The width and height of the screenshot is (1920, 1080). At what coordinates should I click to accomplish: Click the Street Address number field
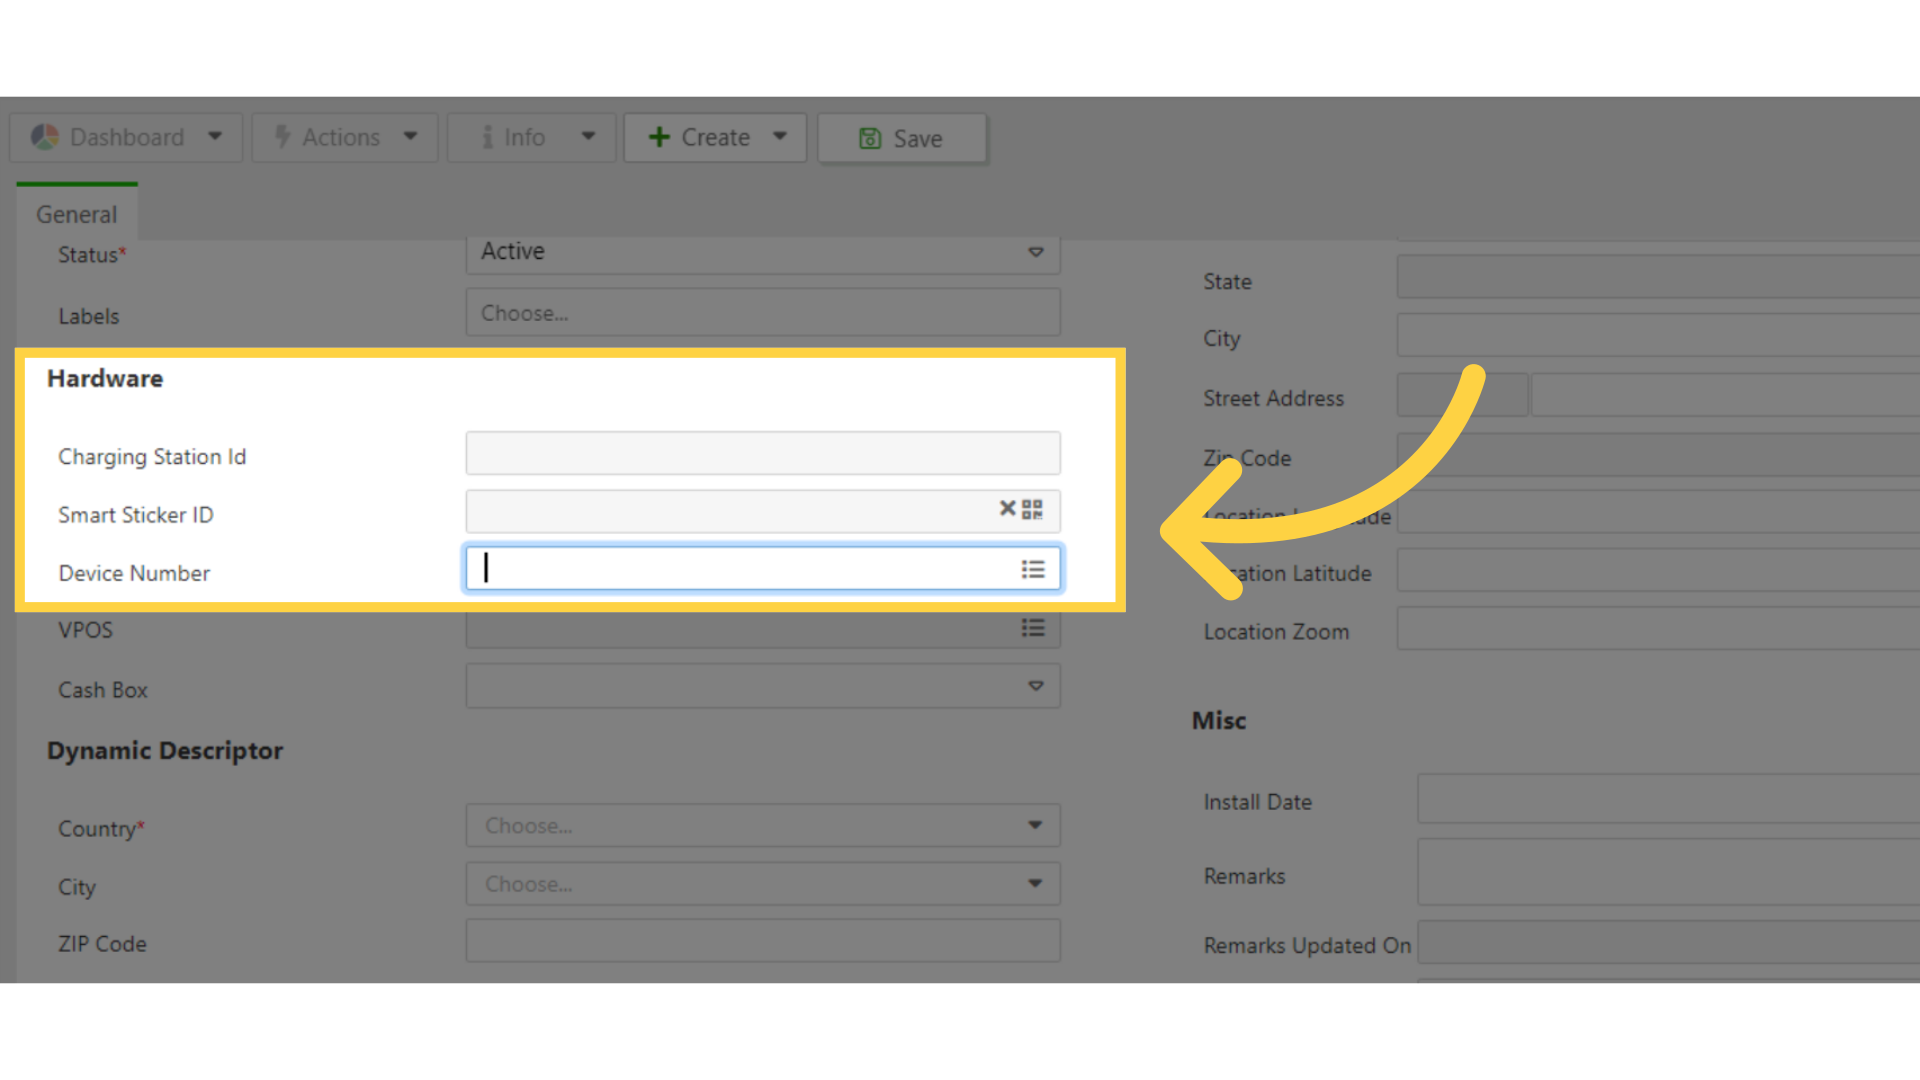pyautogui.click(x=1462, y=395)
